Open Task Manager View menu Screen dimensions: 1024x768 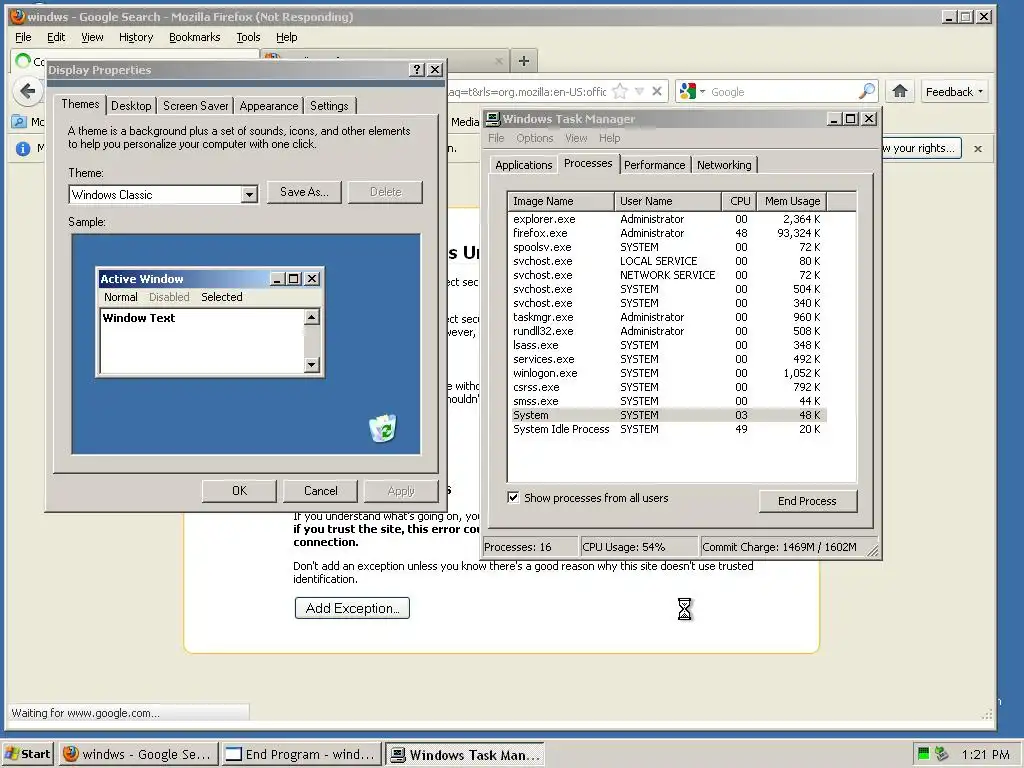point(576,138)
